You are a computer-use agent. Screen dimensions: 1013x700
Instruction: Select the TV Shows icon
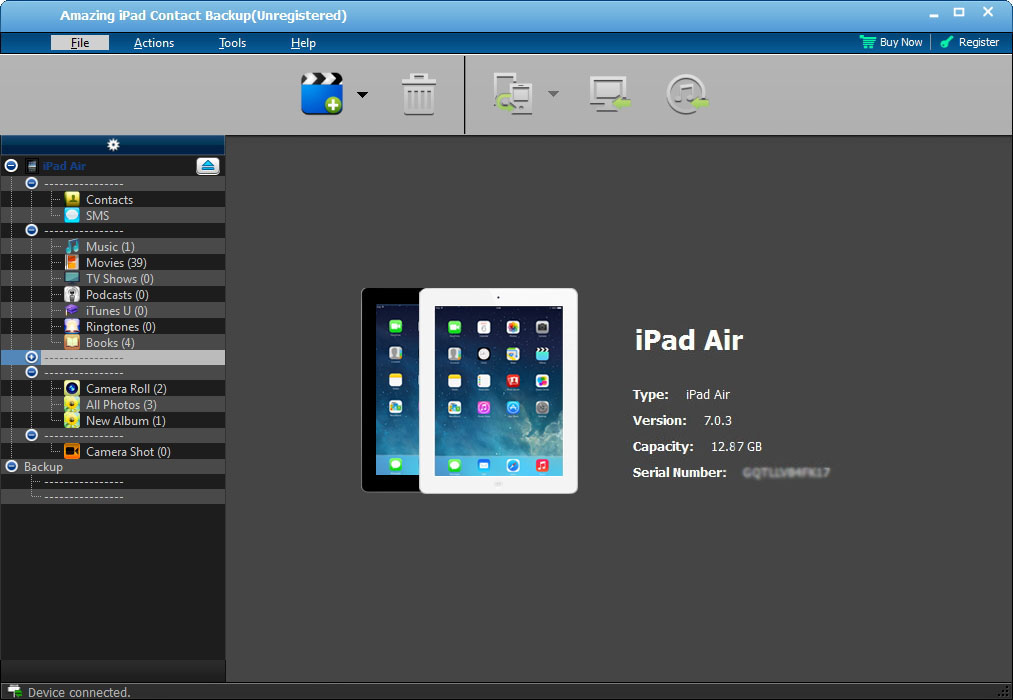(72, 278)
